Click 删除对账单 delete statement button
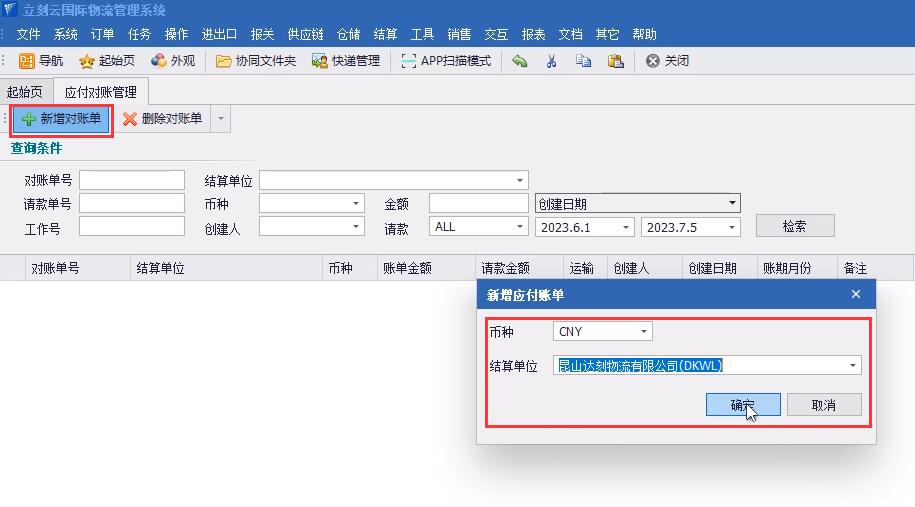This screenshot has width=915, height=507. coord(162,119)
